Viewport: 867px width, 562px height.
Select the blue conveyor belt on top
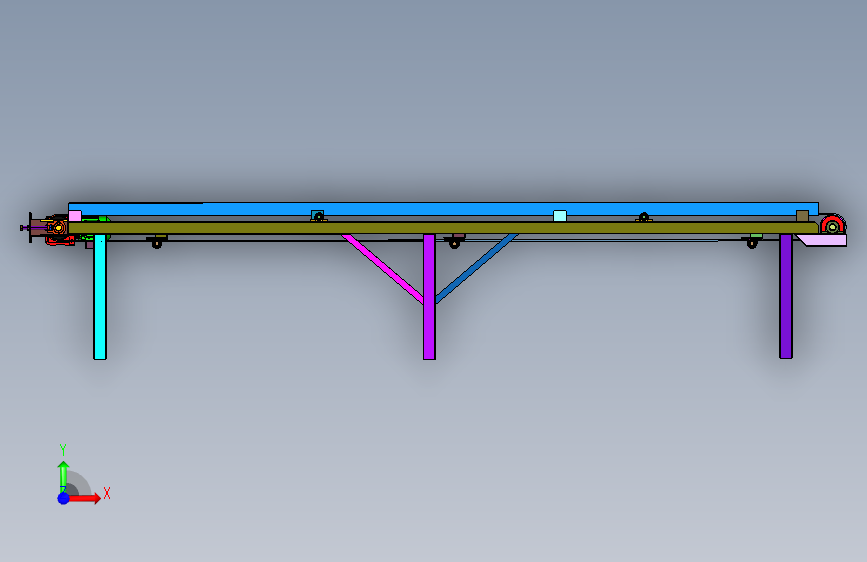click(443, 209)
